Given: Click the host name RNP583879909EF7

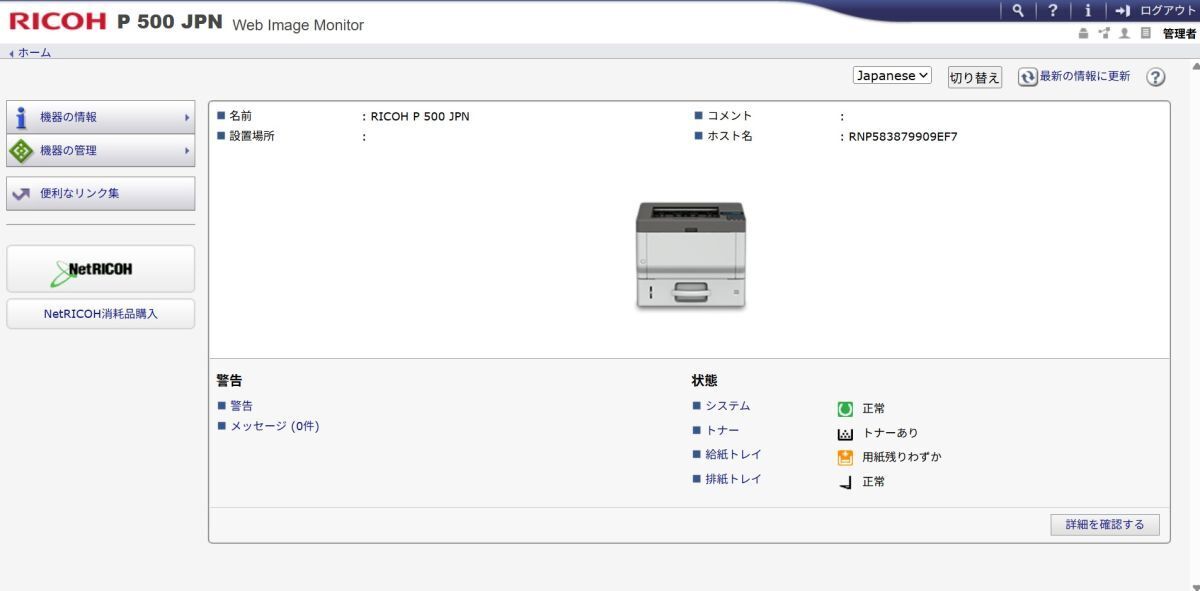Looking at the screenshot, I should 903,137.
